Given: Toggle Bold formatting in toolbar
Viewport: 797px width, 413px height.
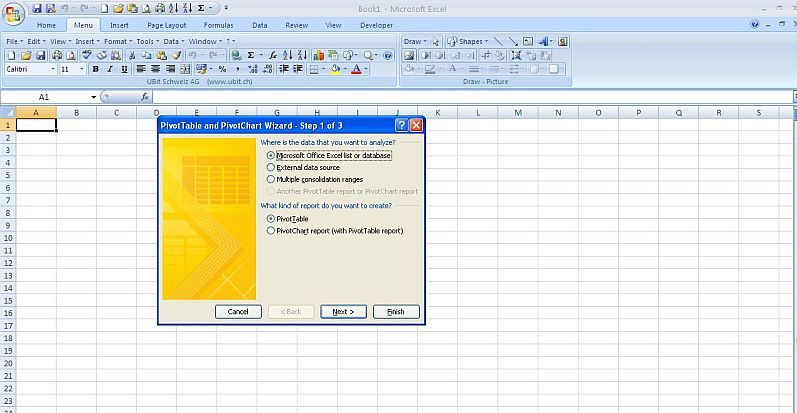Looking at the screenshot, I should tap(96, 70).
